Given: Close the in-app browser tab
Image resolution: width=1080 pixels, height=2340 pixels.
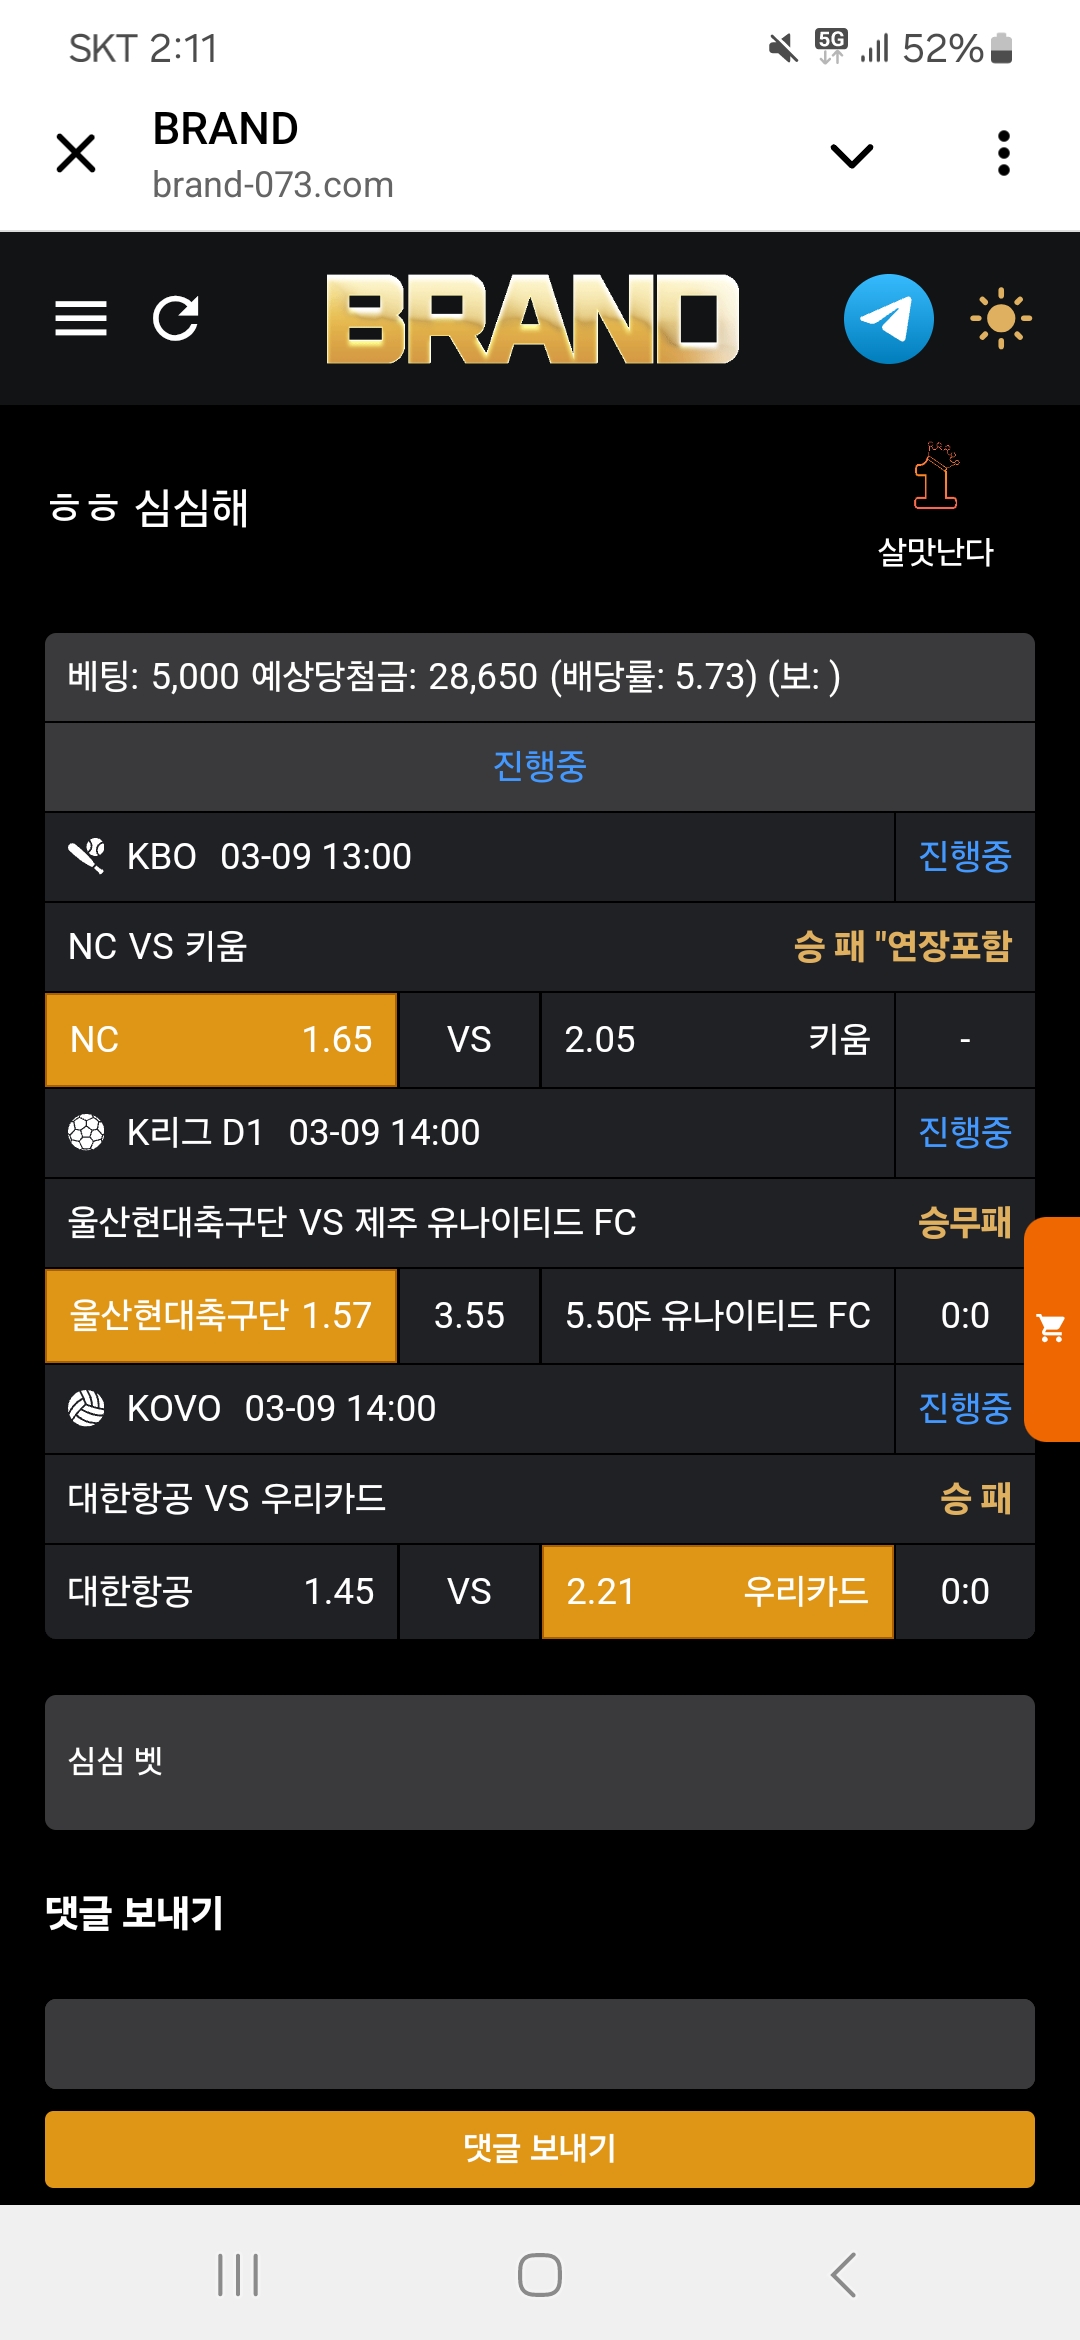Looking at the screenshot, I should click(x=76, y=154).
